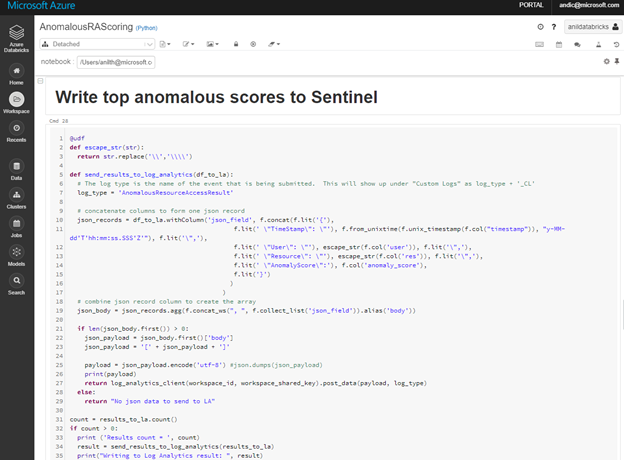The height and width of the screenshot is (460, 624).
Task: Toggle the pin icon beside settings gear
Action: click(615, 62)
